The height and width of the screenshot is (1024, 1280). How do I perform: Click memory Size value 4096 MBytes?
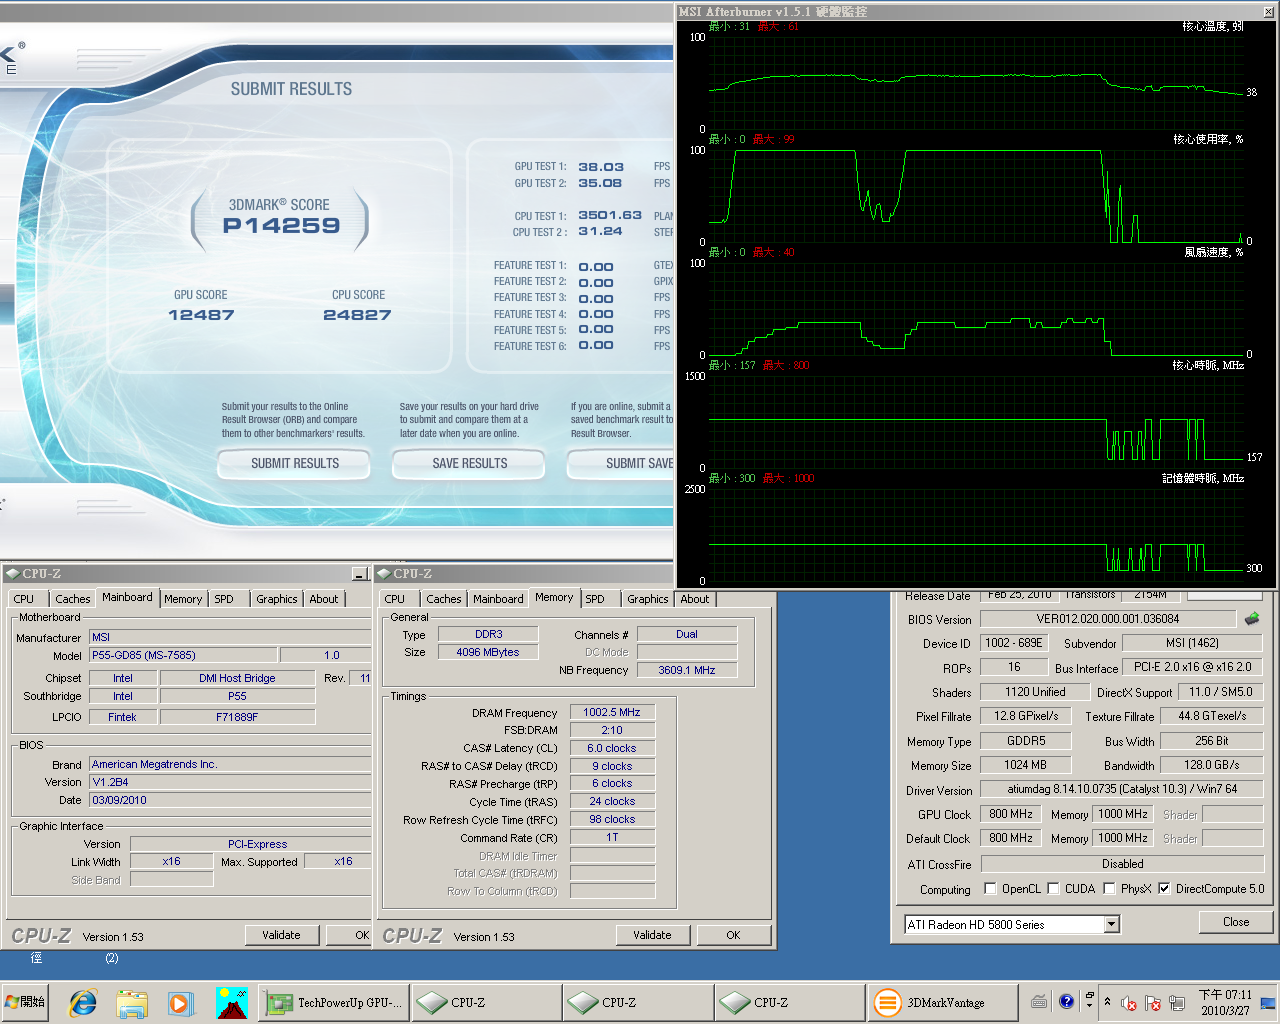[488, 652]
